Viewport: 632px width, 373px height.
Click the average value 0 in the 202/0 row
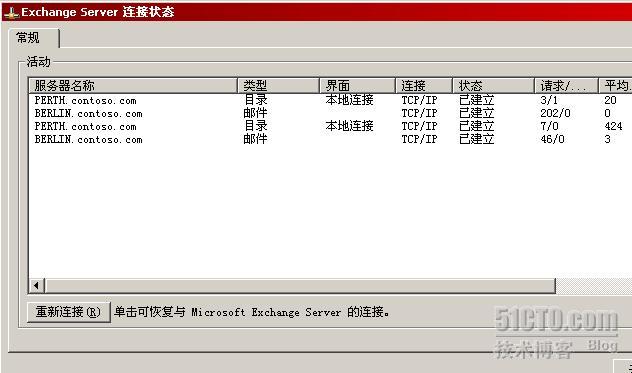tap(607, 113)
